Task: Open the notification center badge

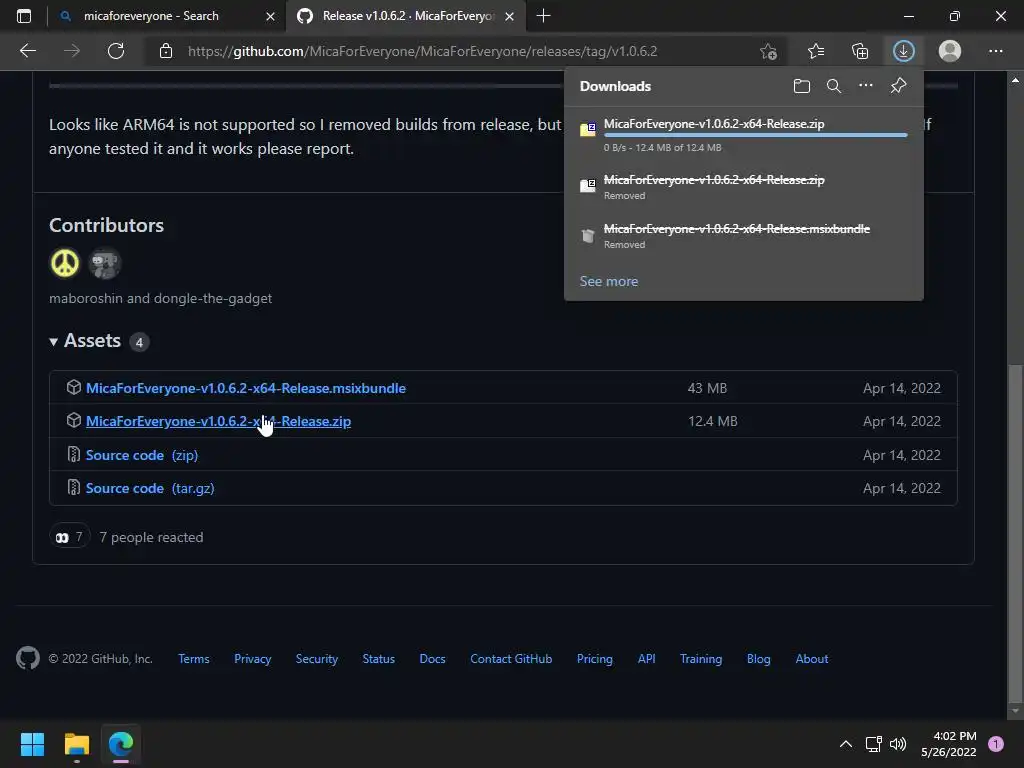Action: coord(996,744)
